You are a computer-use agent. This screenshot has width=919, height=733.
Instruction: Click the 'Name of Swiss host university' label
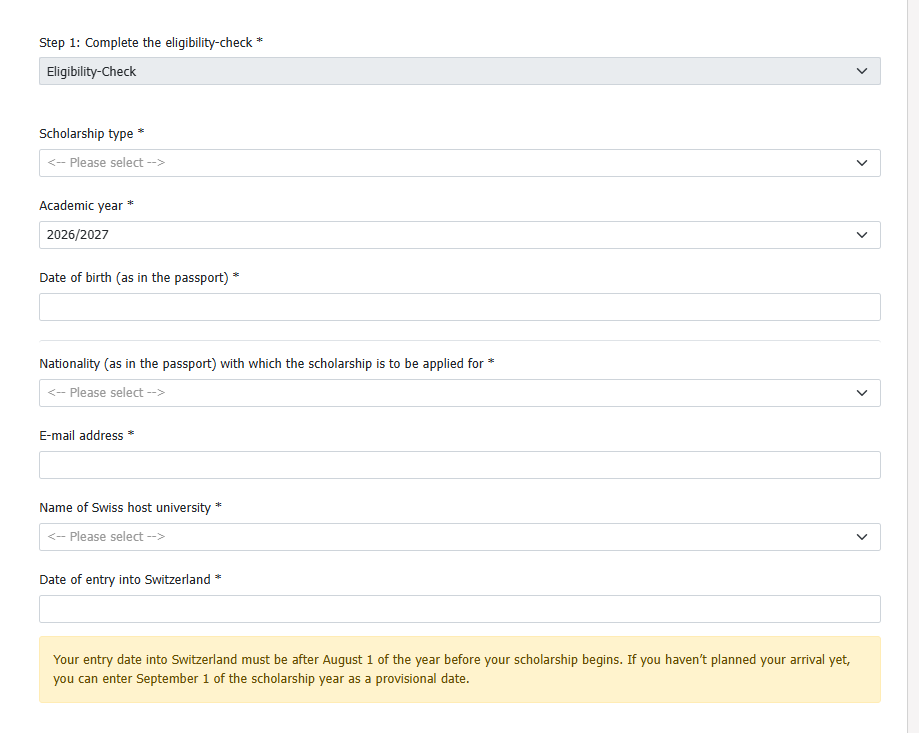tap(130, 507)
